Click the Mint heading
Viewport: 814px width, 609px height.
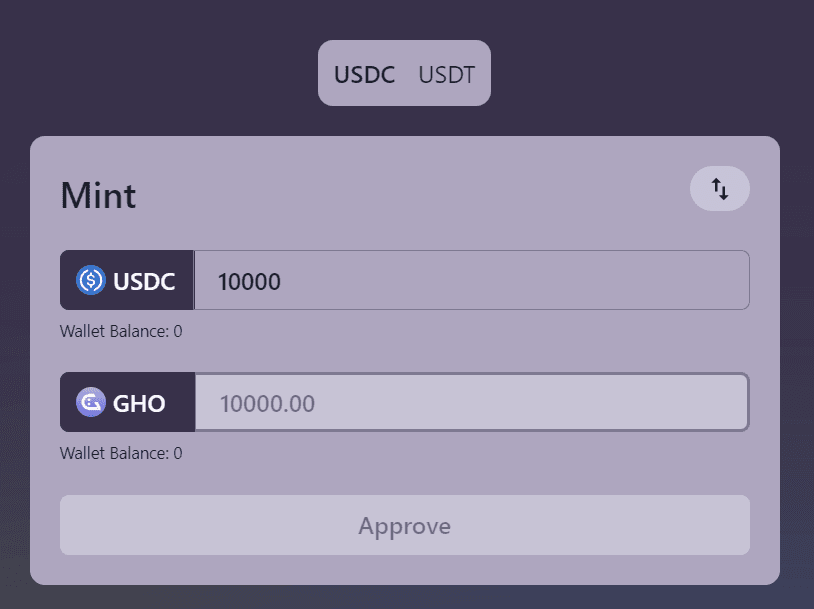(98, 195)
